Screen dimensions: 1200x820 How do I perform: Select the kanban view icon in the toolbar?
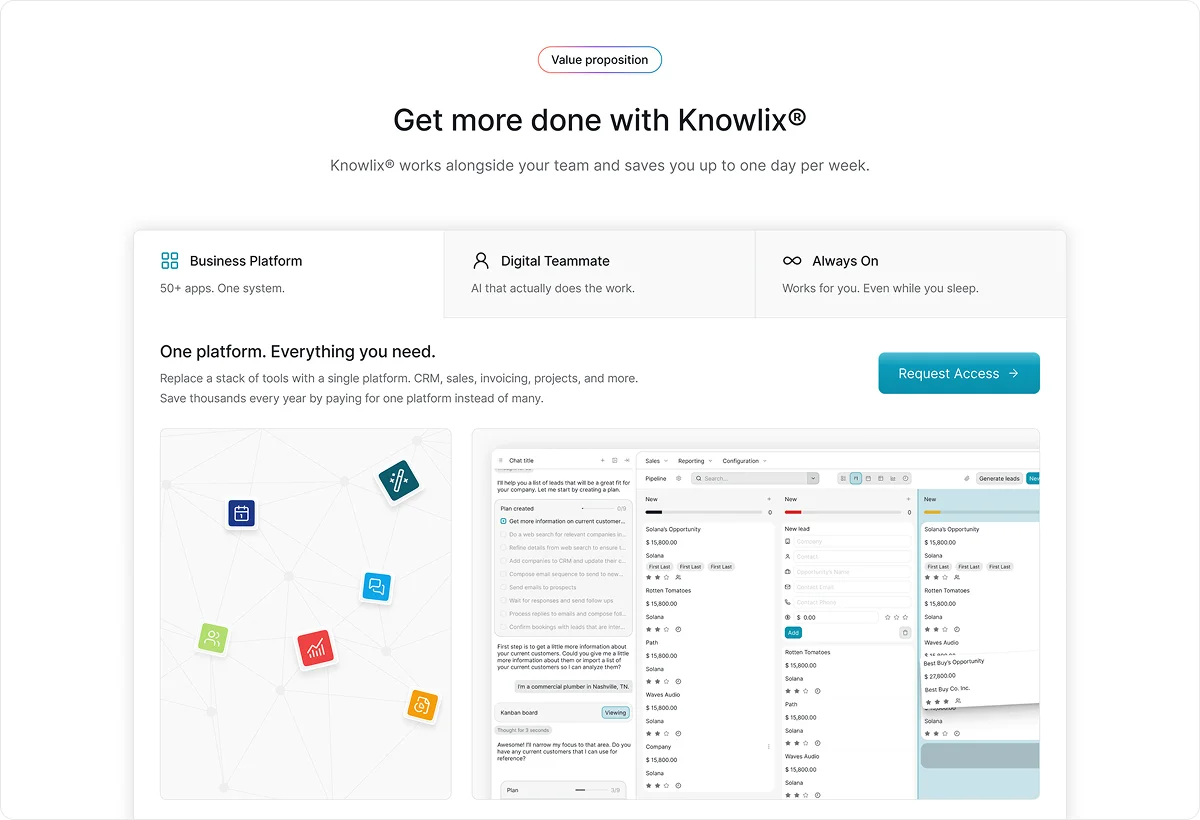click(x=857, y=478)
